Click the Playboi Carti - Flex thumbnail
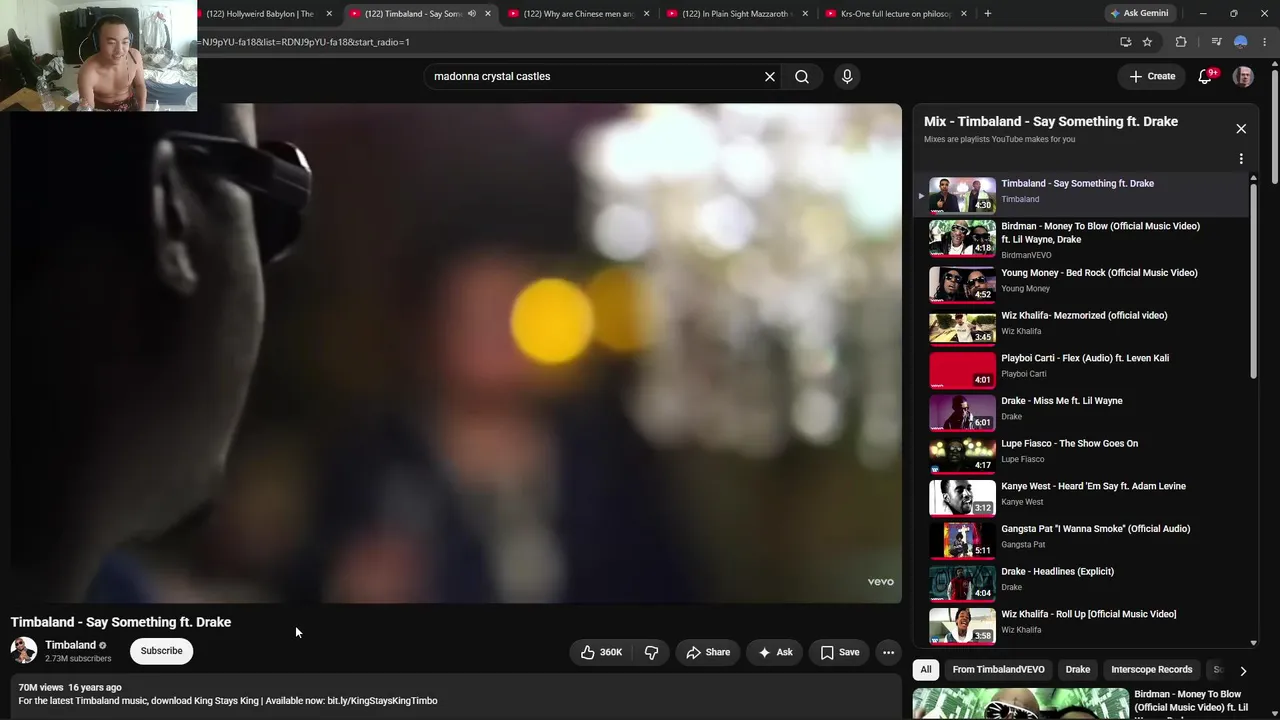 [962, 369]
